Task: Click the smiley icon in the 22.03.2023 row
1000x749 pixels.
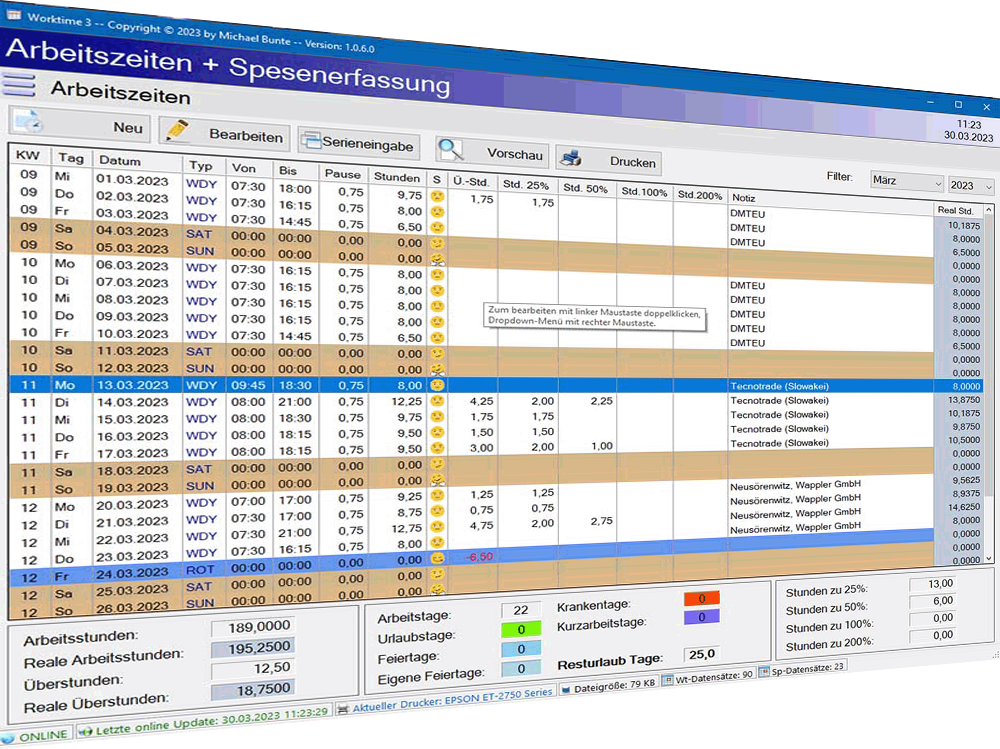Action: (x=437, y=527)
